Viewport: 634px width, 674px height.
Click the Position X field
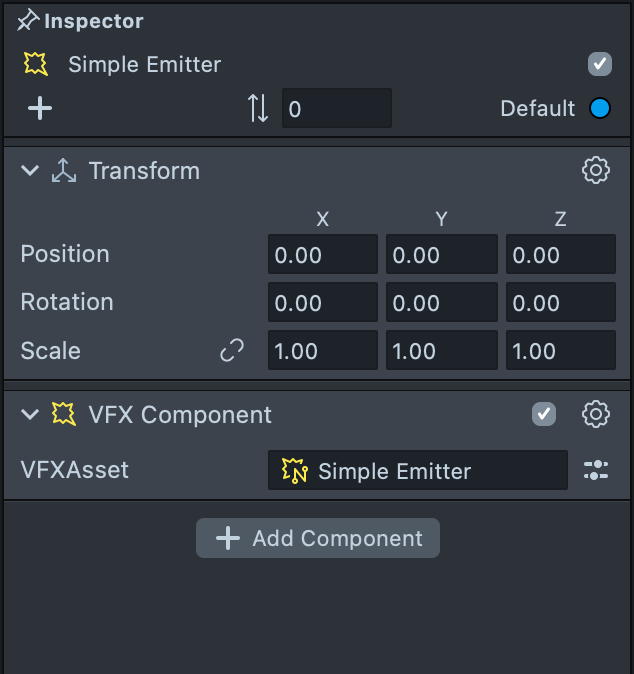click(322, 255)
